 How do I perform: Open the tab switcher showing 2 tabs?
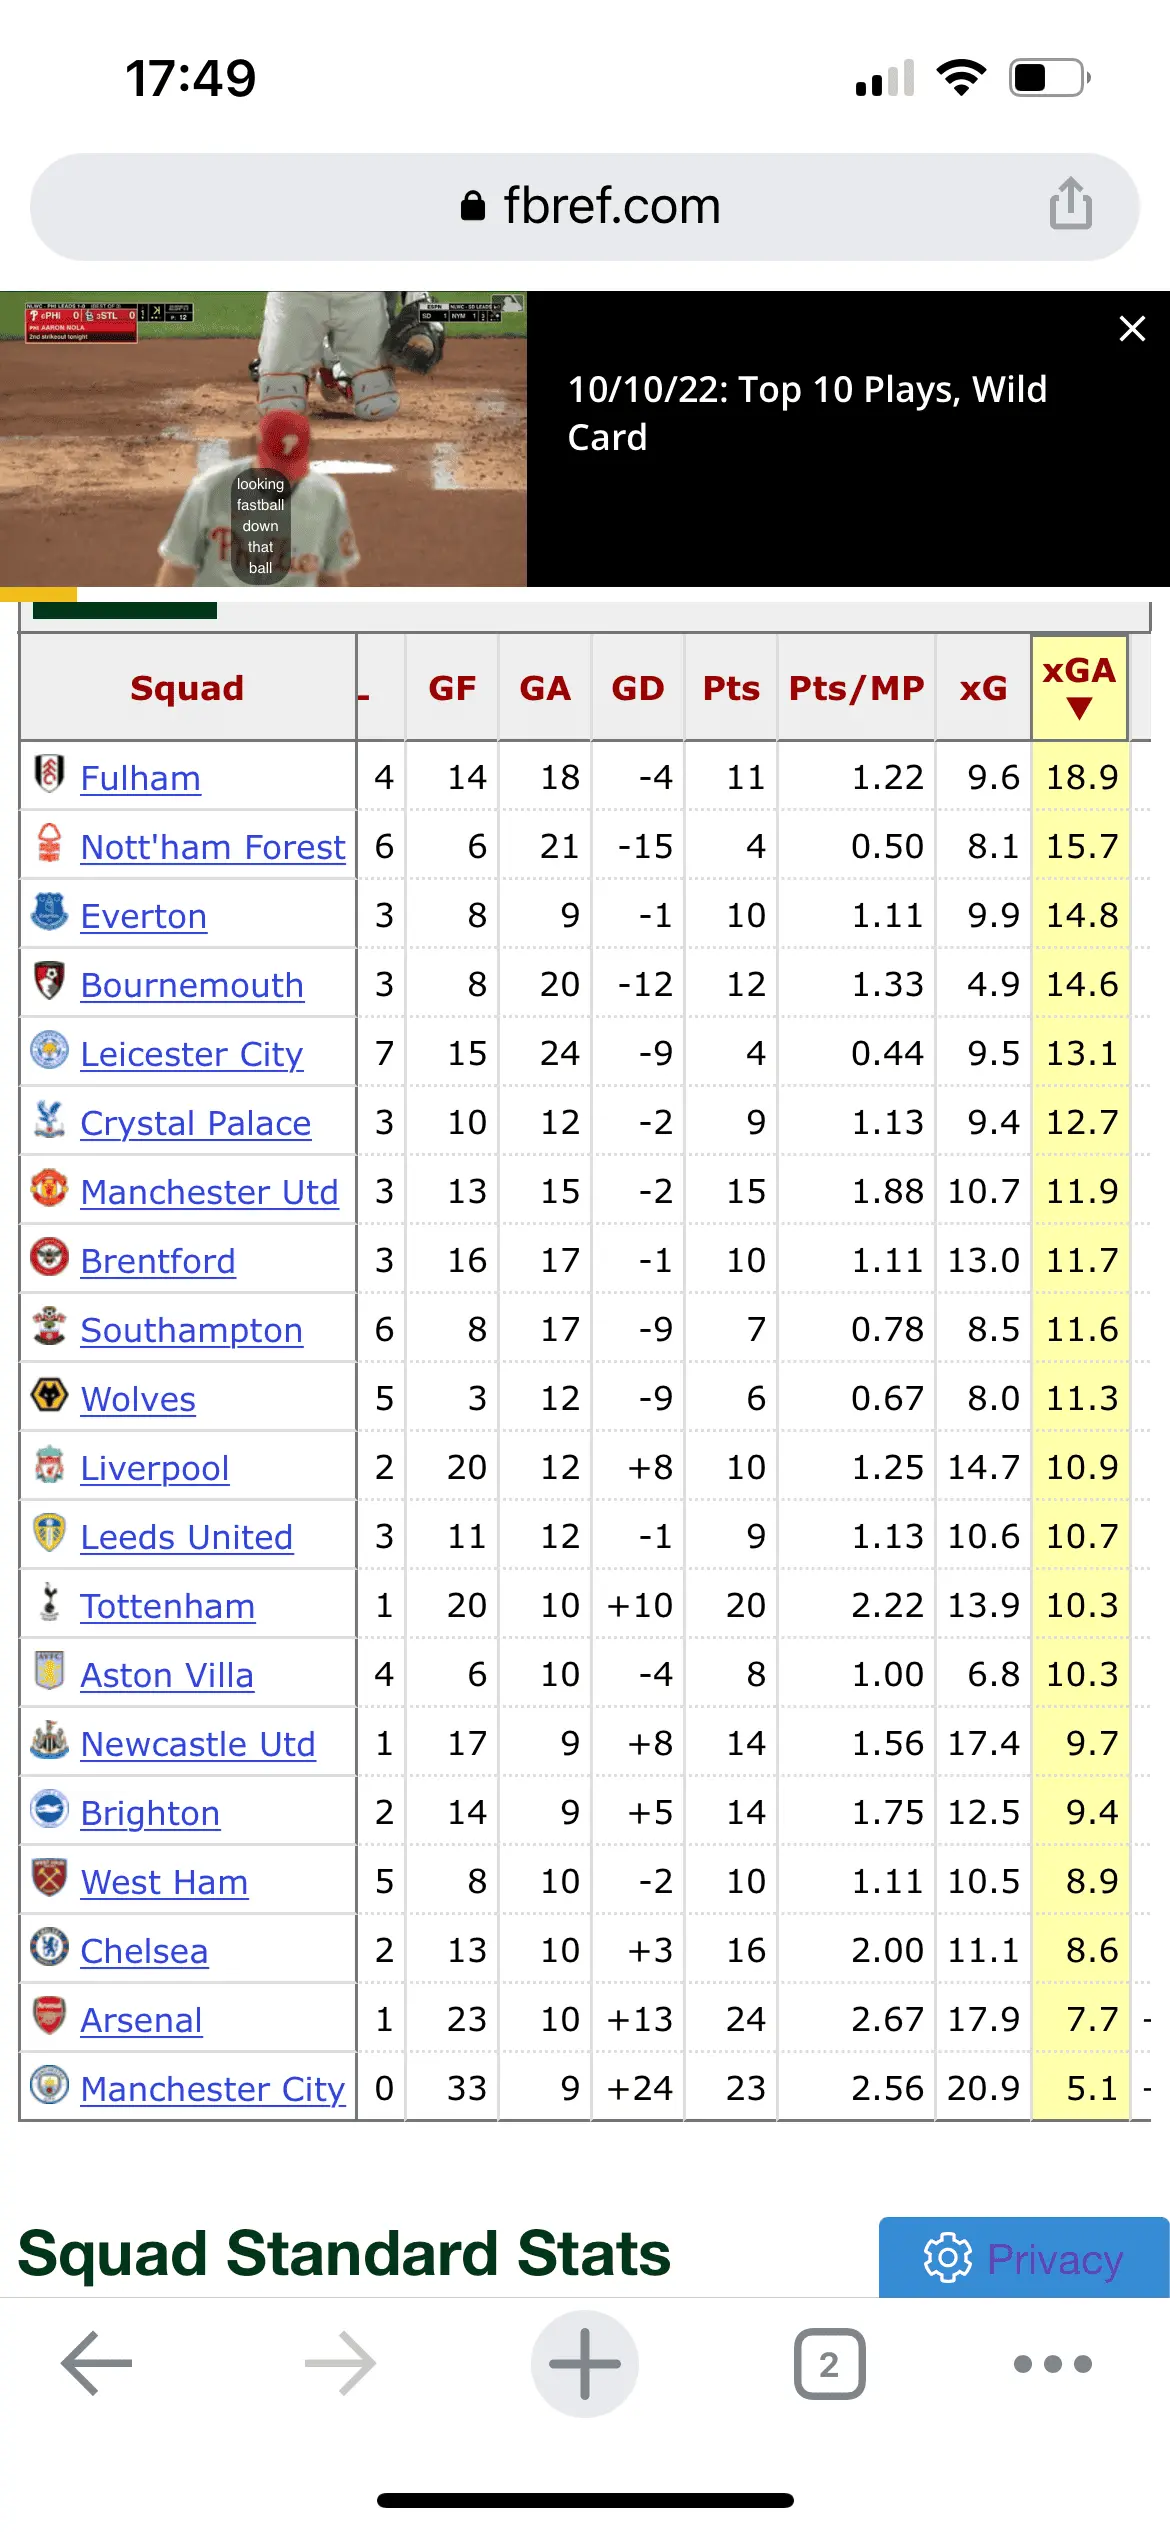tap(829, 2363)
